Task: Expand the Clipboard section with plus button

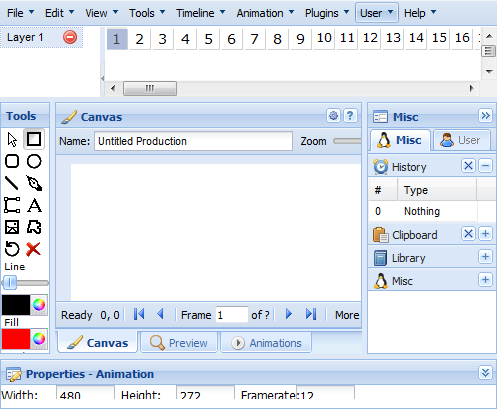Action: [x=486, y=234]
